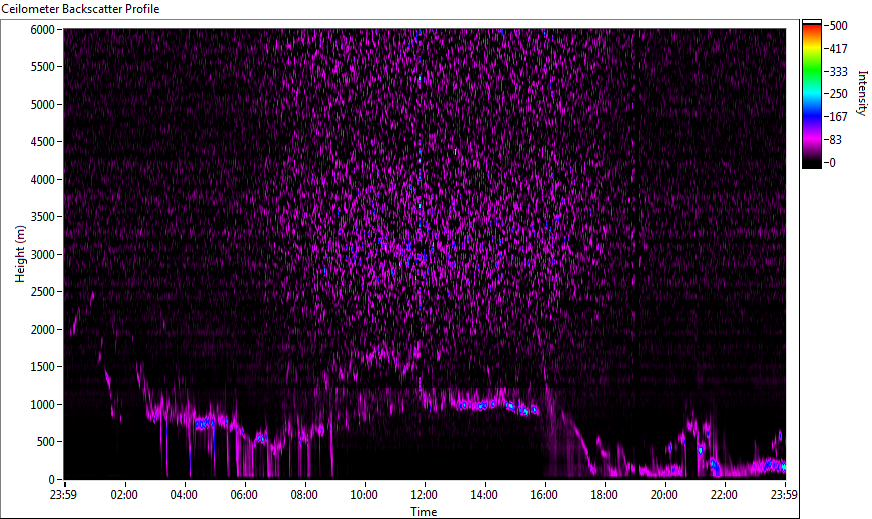This screenshot has width=872, height=519.
Task: Click the 22:00 time axis label
Action: point(724,495)
